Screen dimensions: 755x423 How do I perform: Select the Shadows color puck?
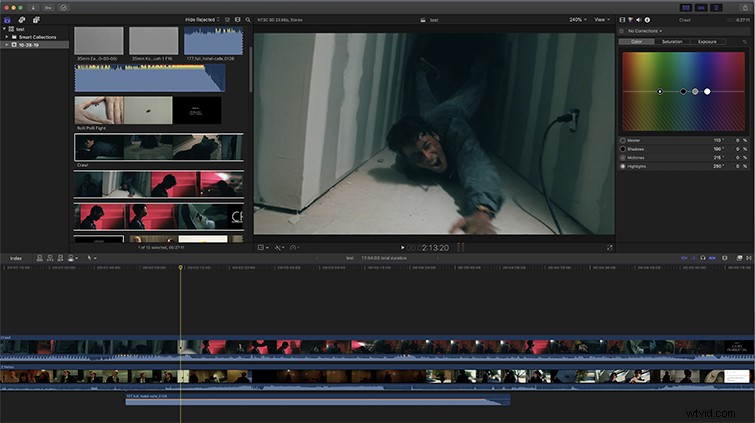click(x=683, y=92)
